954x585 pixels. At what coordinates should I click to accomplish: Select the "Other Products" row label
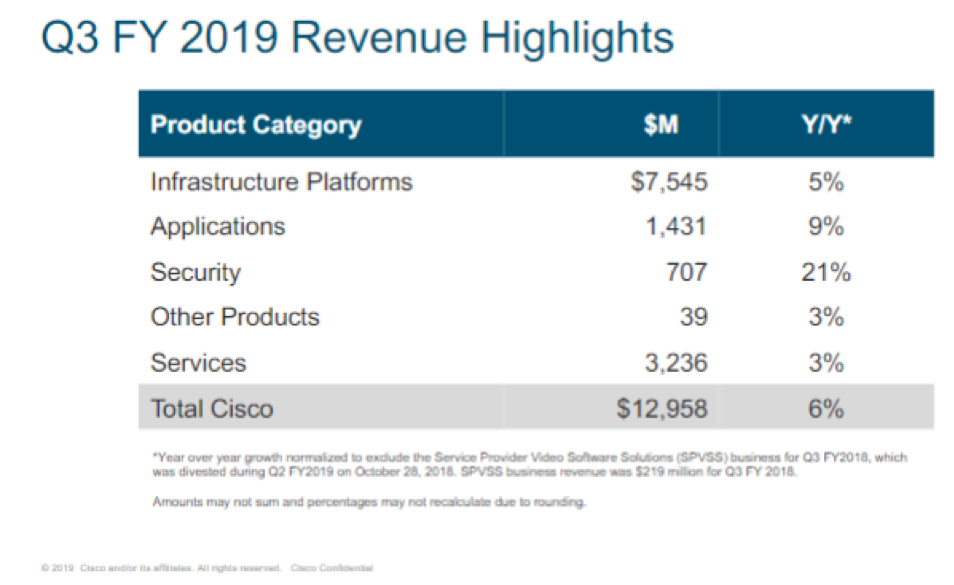coord(235,317)
